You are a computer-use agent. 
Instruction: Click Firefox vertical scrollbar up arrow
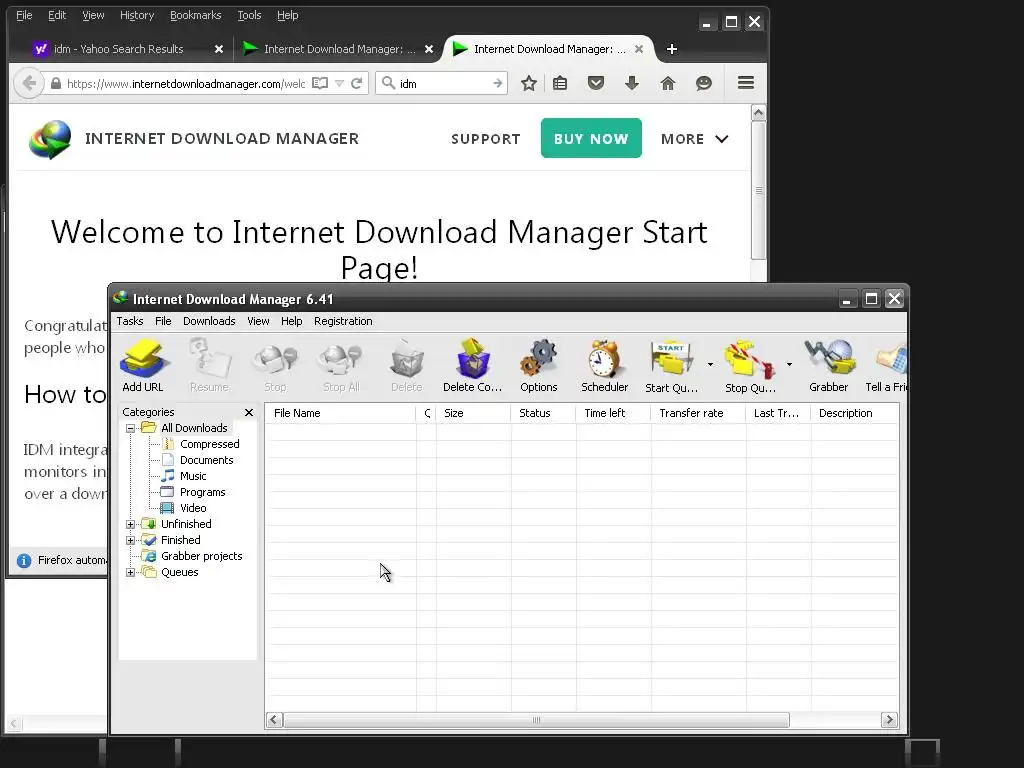(758, 112)
